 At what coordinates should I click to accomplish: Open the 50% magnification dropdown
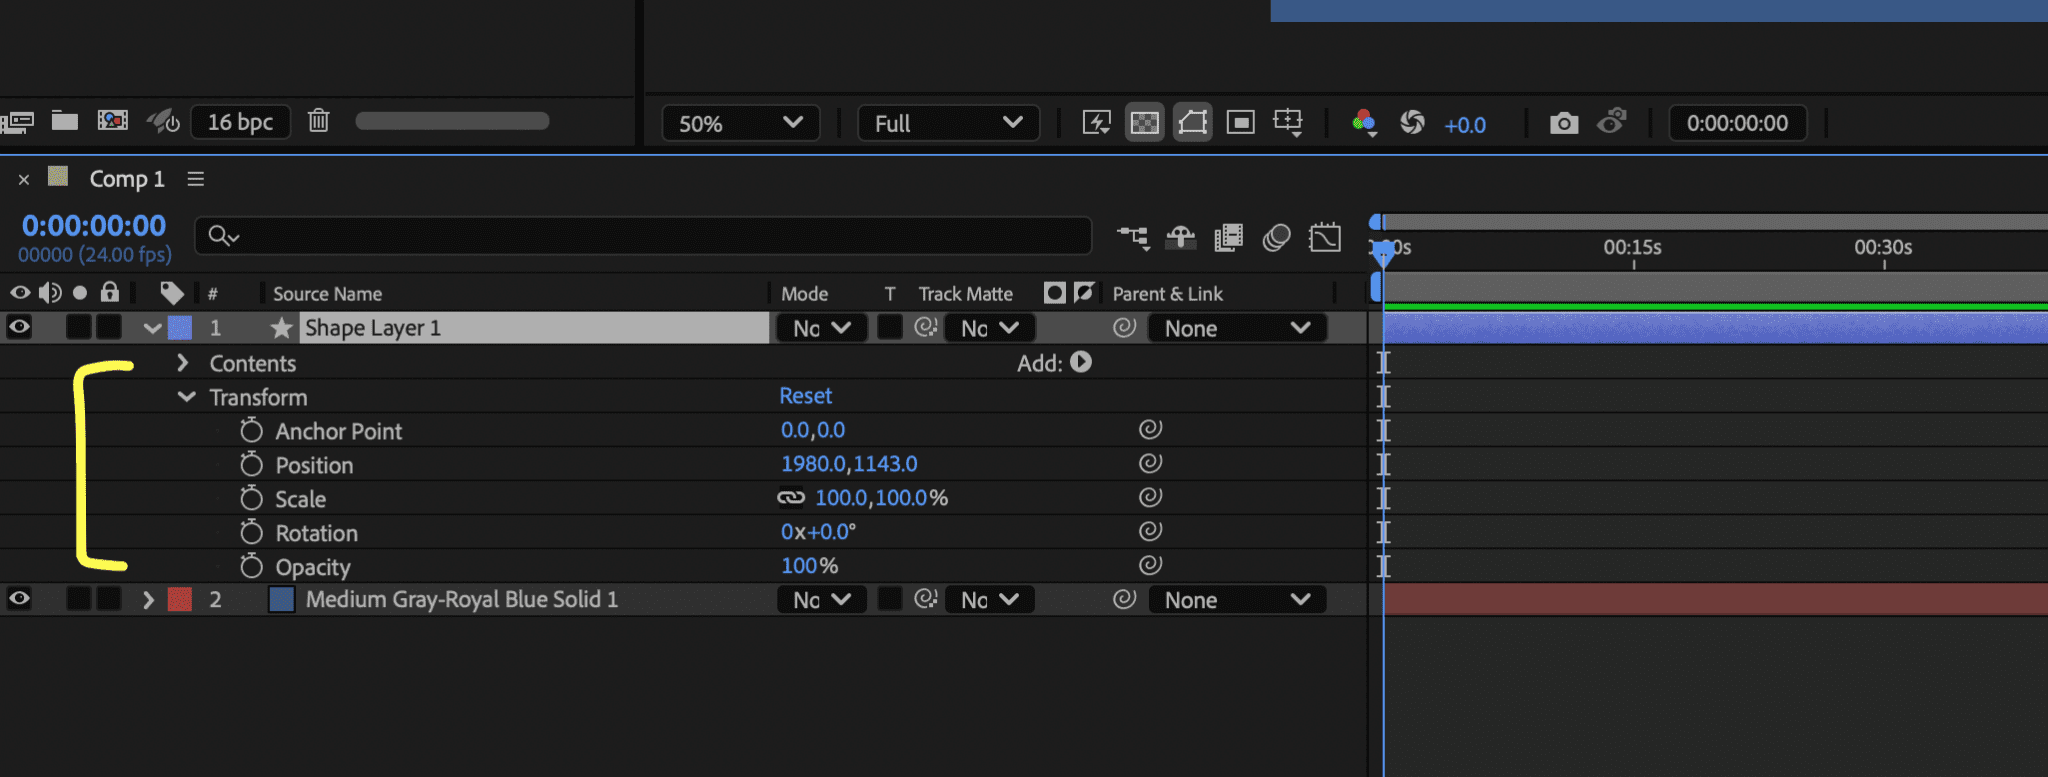click(x=740, y=123)
